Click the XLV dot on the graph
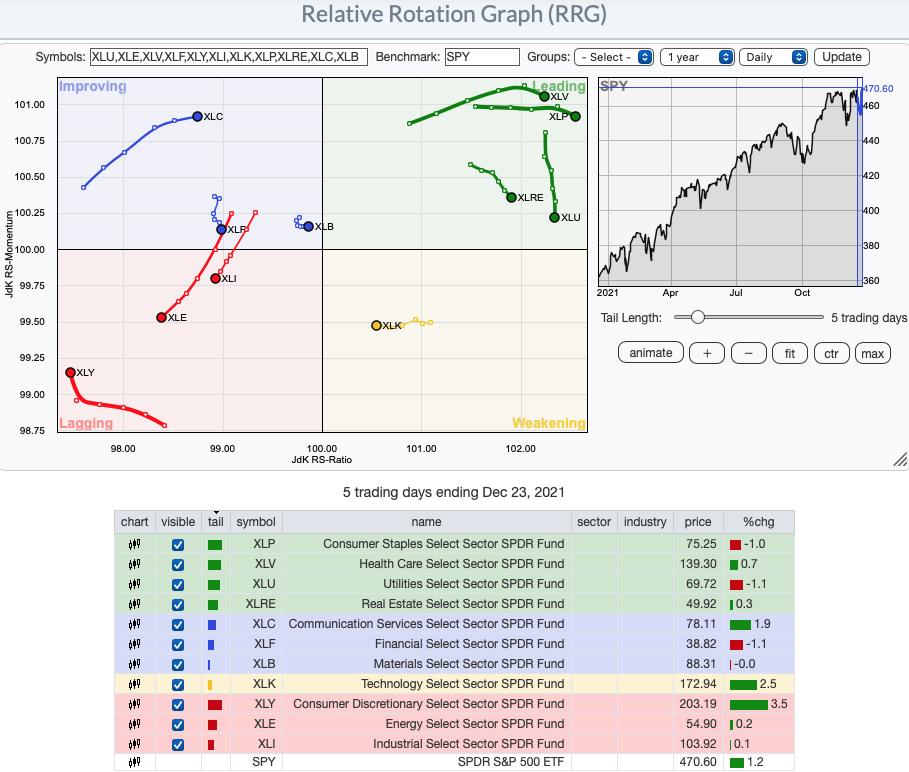909x772 pixels. pos(544,97)
